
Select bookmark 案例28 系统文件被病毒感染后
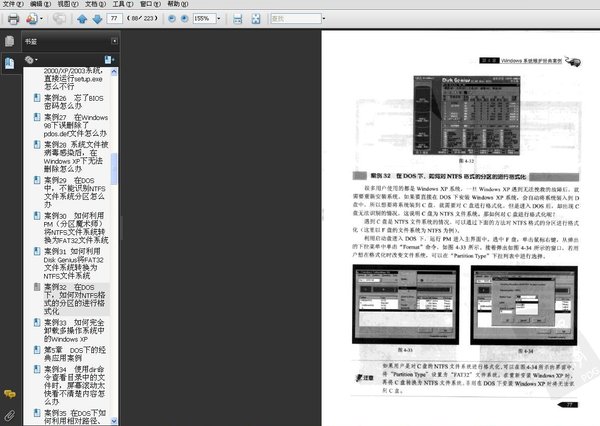point(76,157)
